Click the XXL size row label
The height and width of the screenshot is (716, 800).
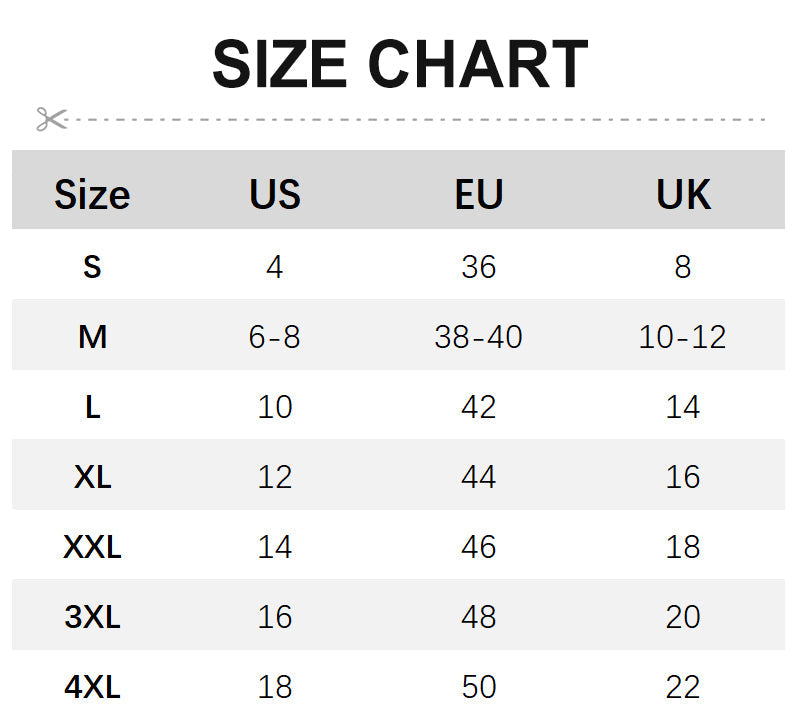click(x=92, y=547)
